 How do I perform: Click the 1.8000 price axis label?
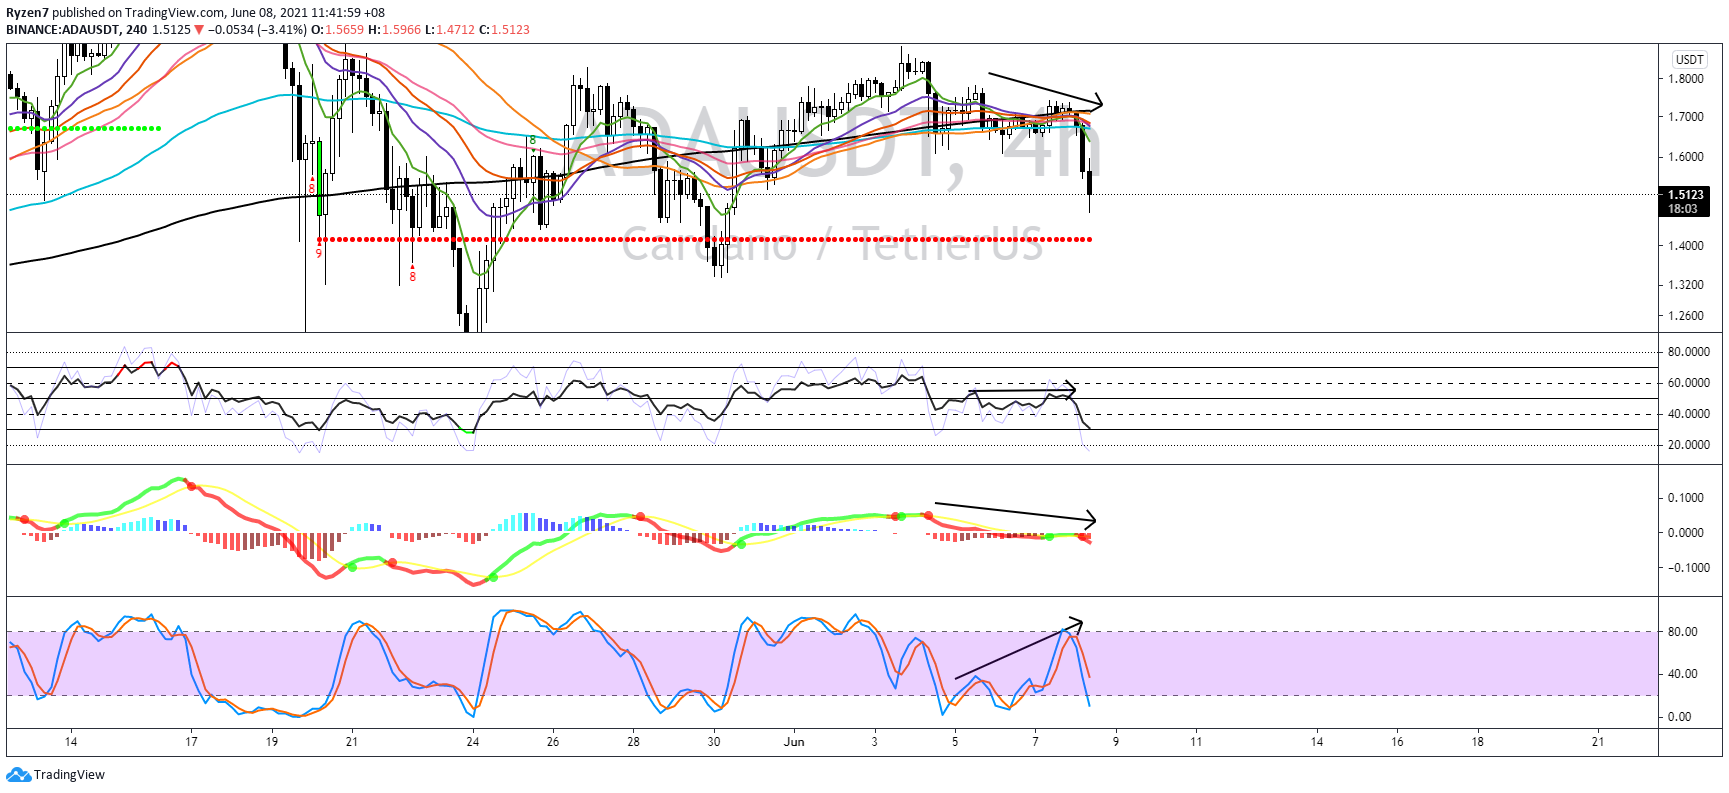[1686, 79]
